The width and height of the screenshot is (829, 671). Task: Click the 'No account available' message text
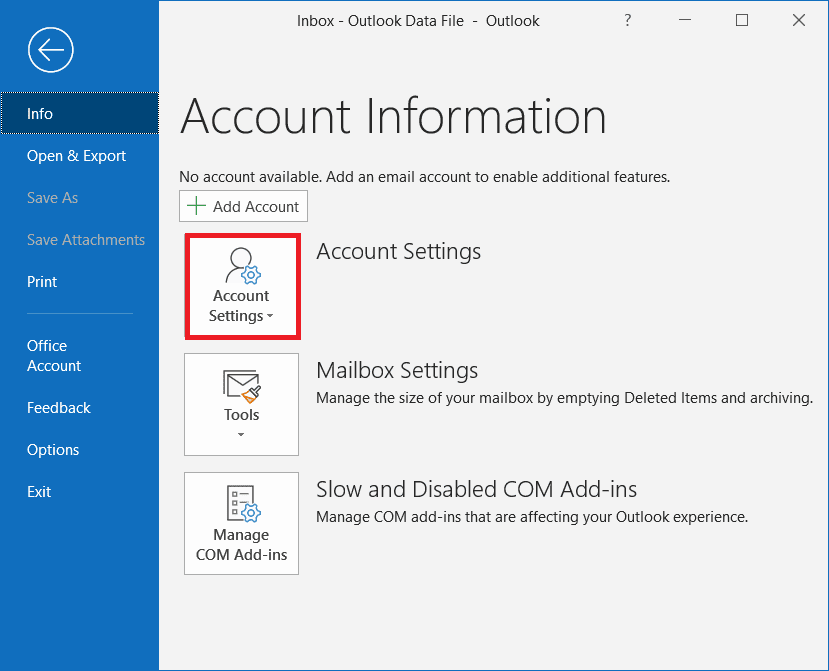[x=425, y=177]
